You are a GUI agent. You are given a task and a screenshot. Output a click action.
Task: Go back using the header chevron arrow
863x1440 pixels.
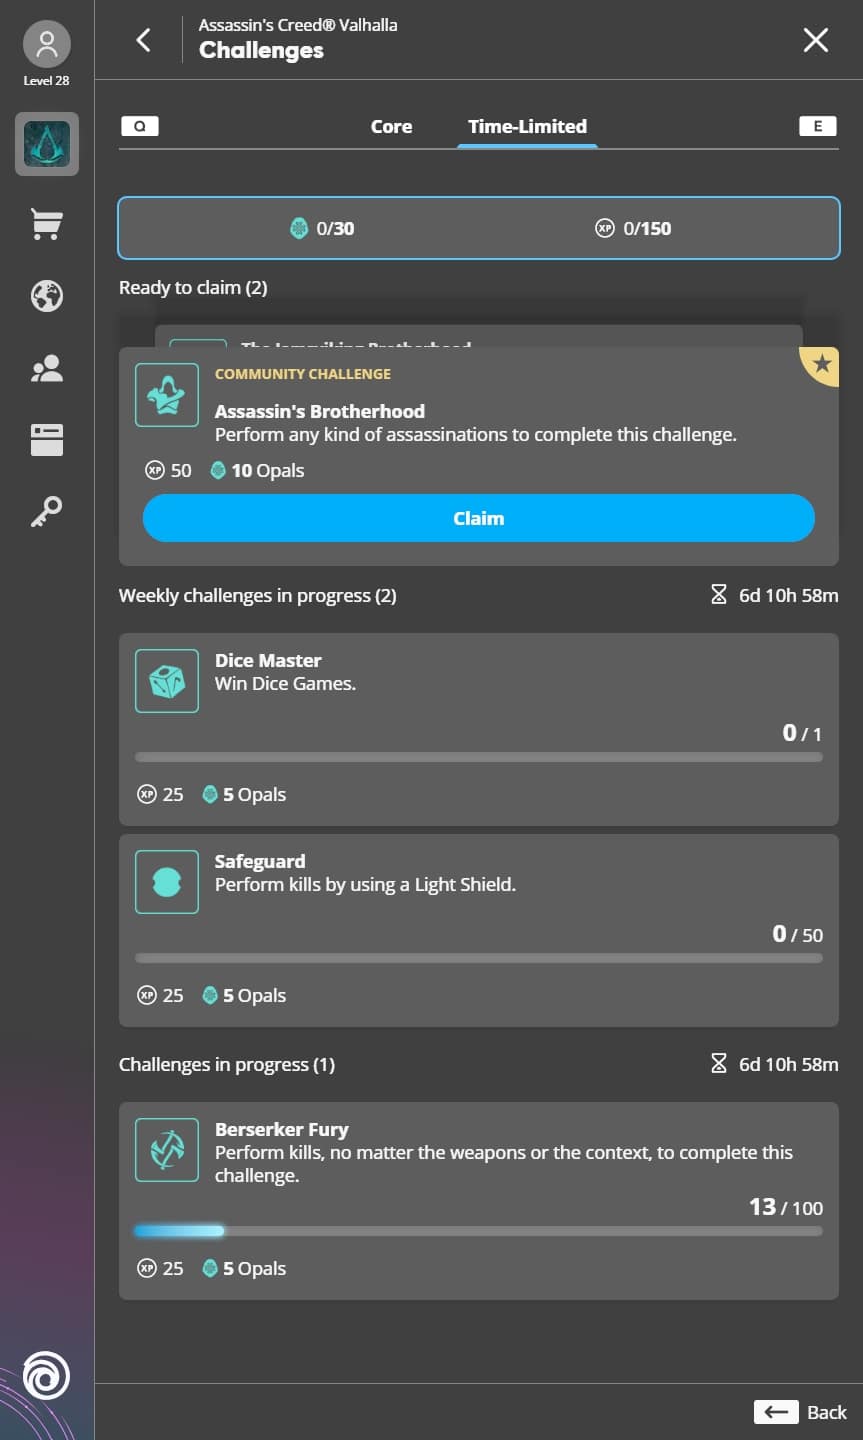[144, 40]
